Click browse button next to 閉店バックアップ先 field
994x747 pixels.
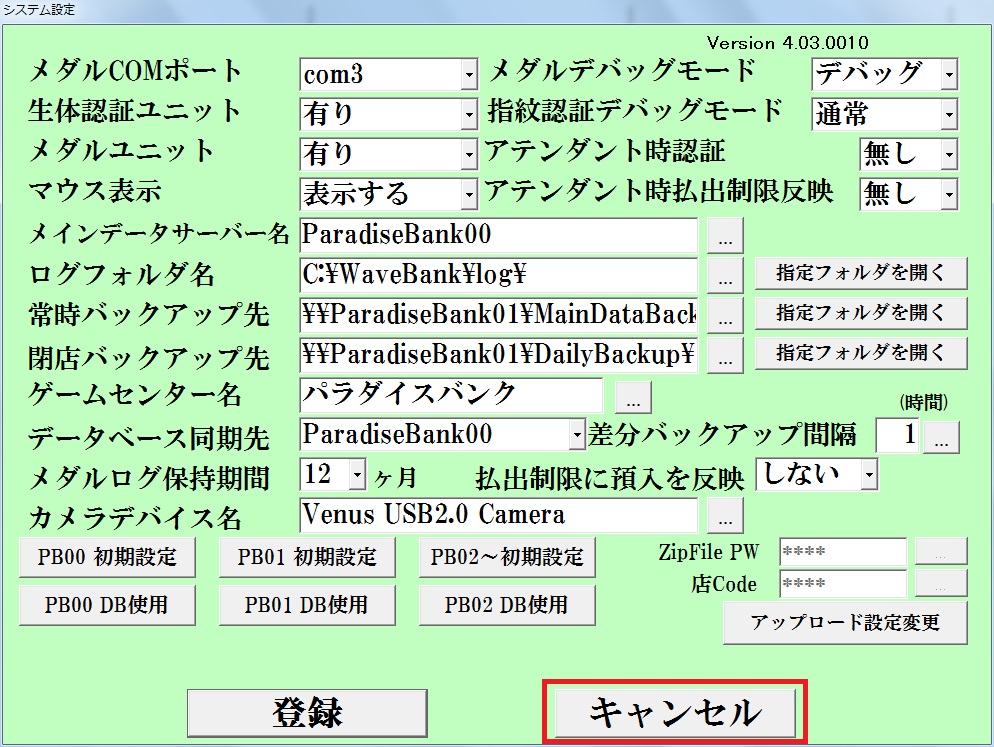[x=725, y=356]
